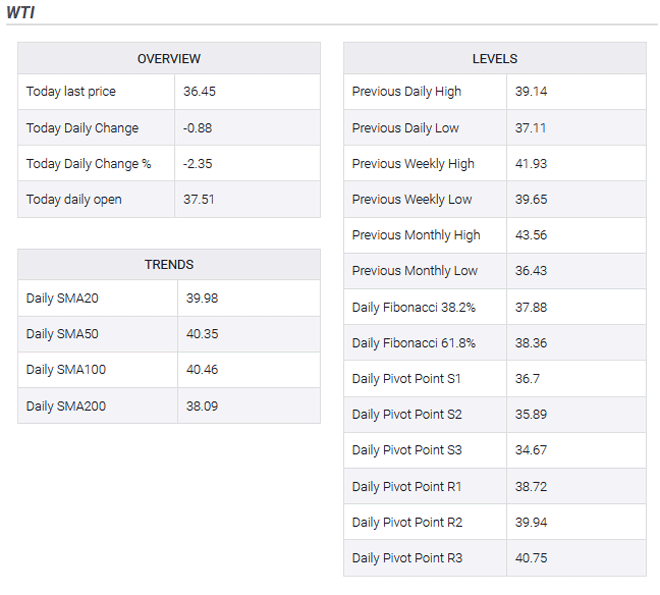The height and width of the screenshot is (595, 660).
Task: Click the Today Daily Change label
Action: [x=82, y=128]
